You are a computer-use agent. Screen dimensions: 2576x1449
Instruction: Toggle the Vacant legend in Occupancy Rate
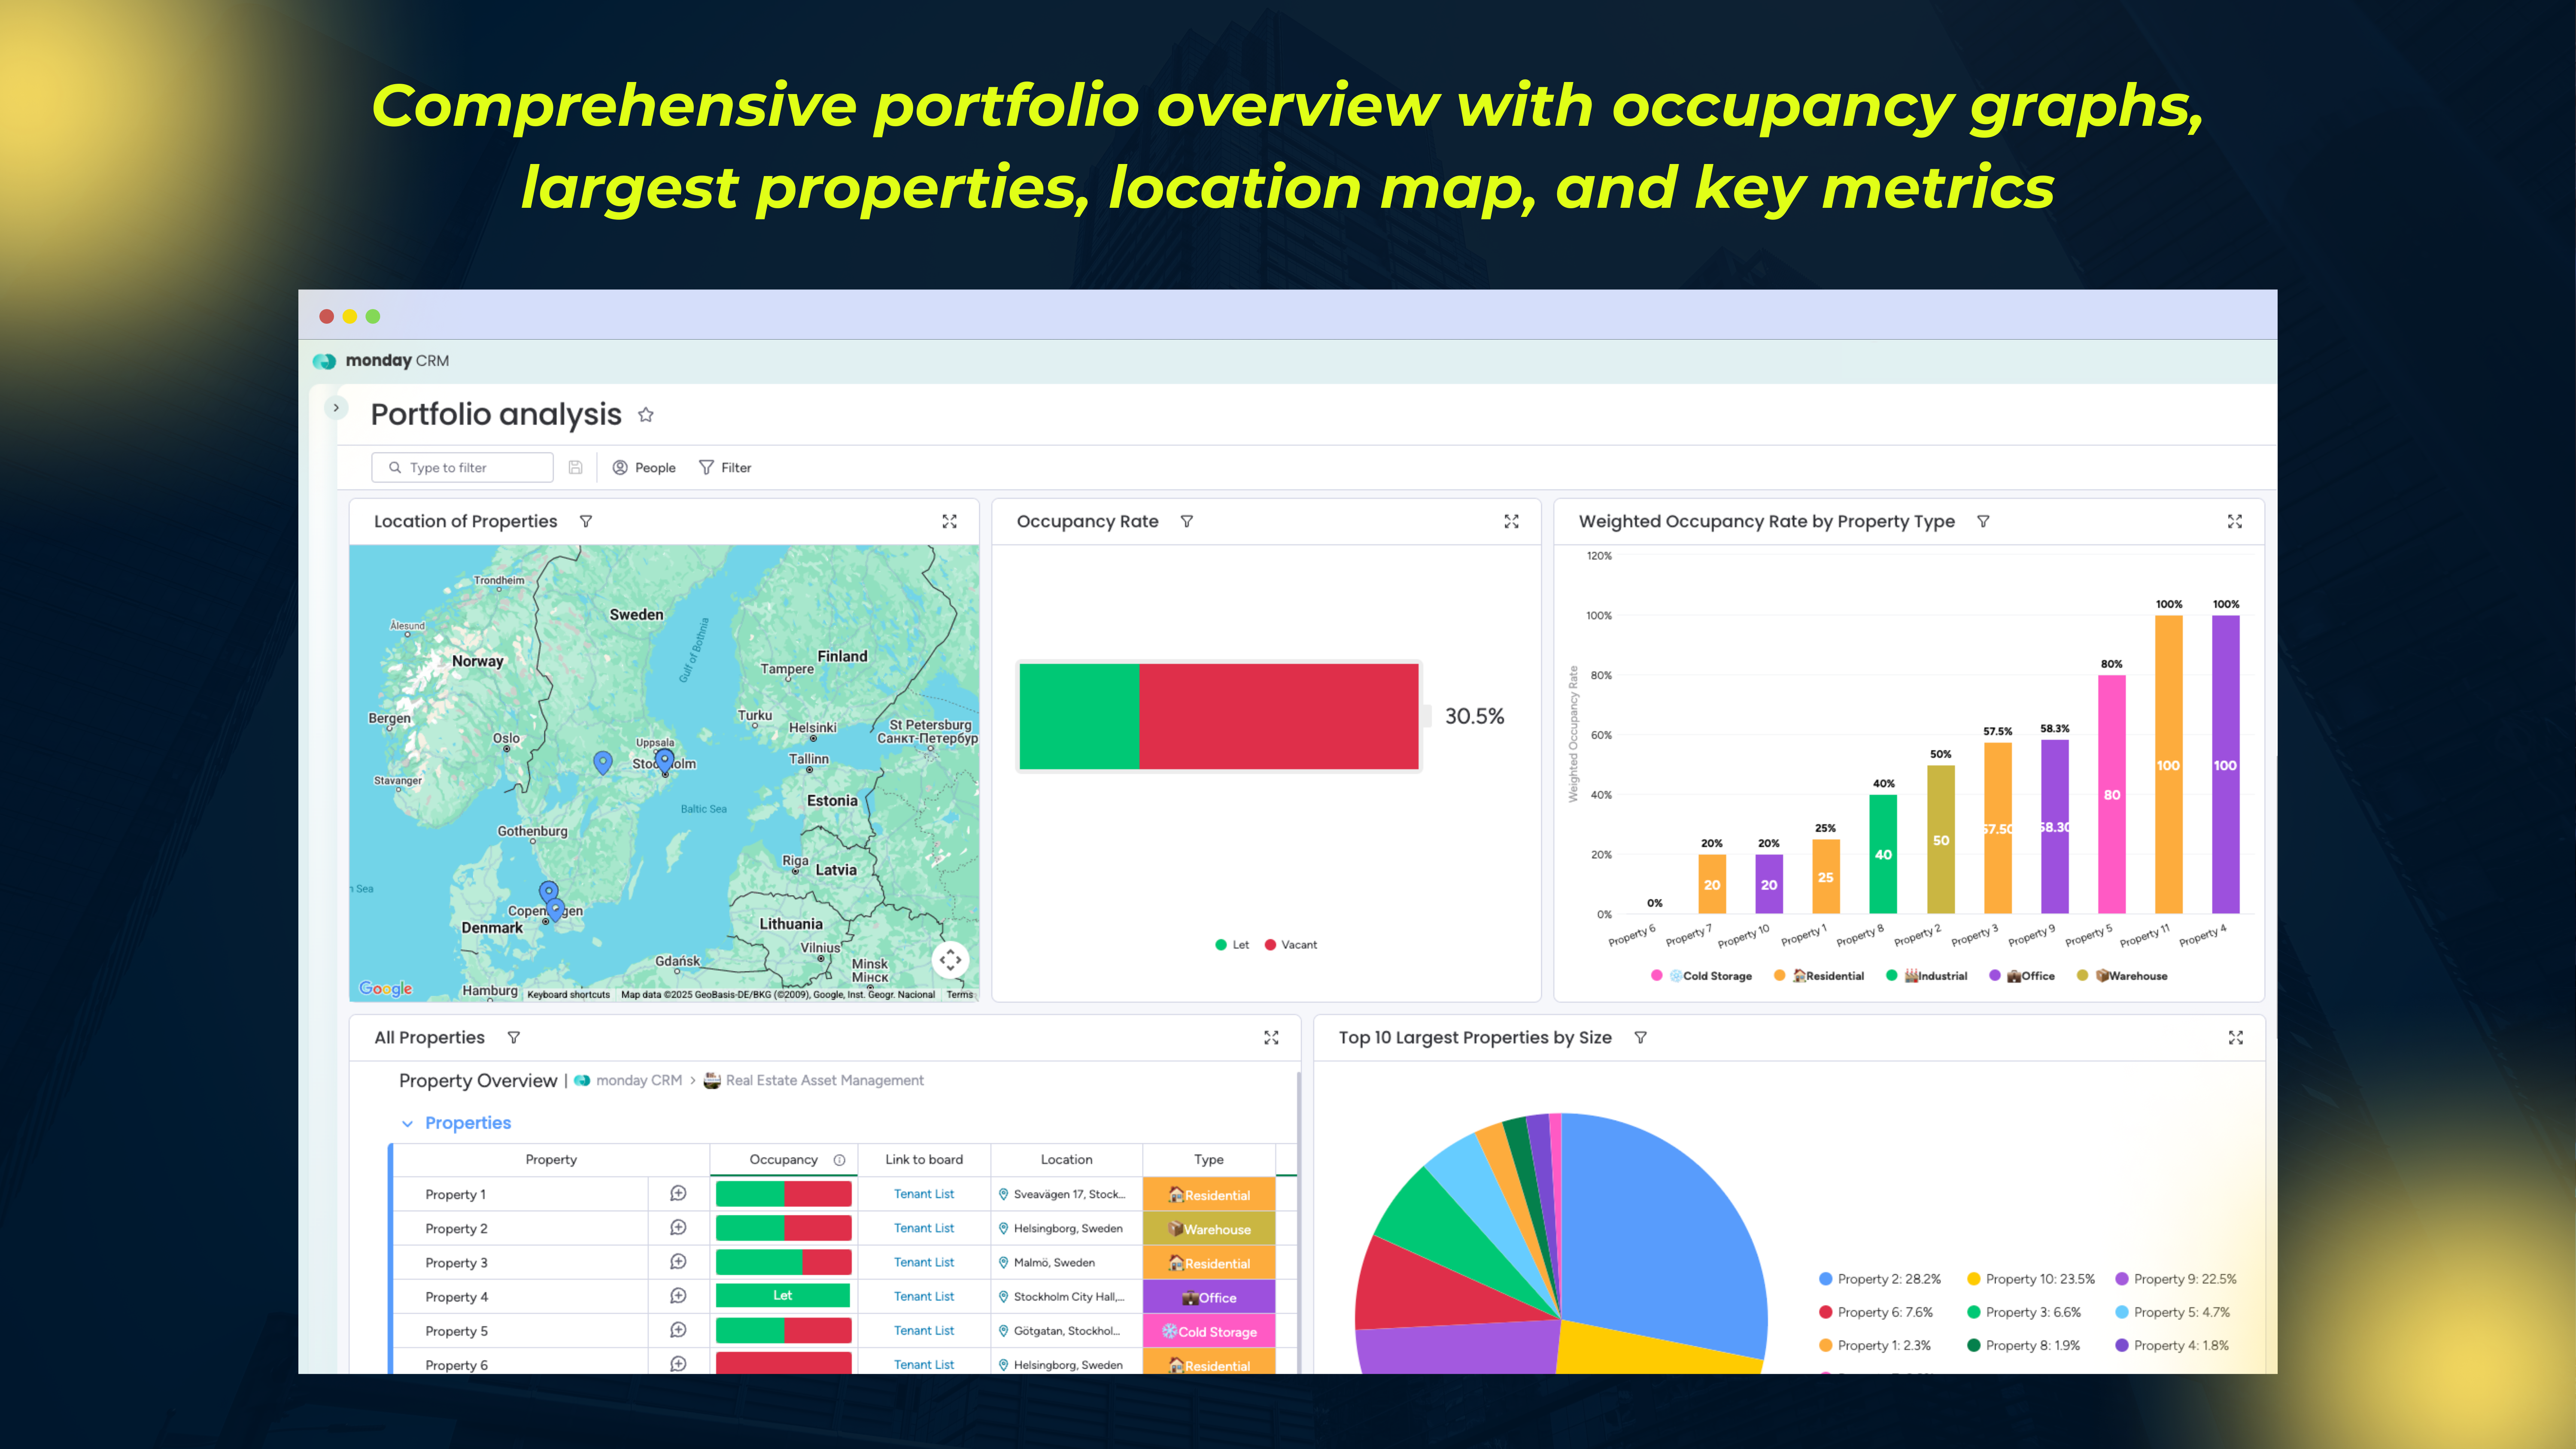tap(1291, 944)
